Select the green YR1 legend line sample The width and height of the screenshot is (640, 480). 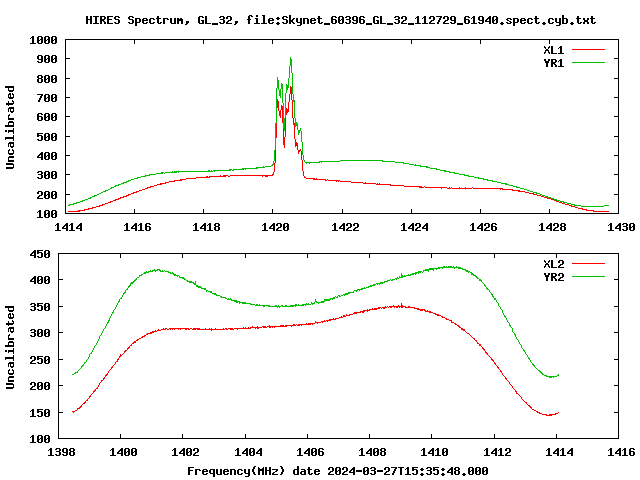click(x=589, y=61)
